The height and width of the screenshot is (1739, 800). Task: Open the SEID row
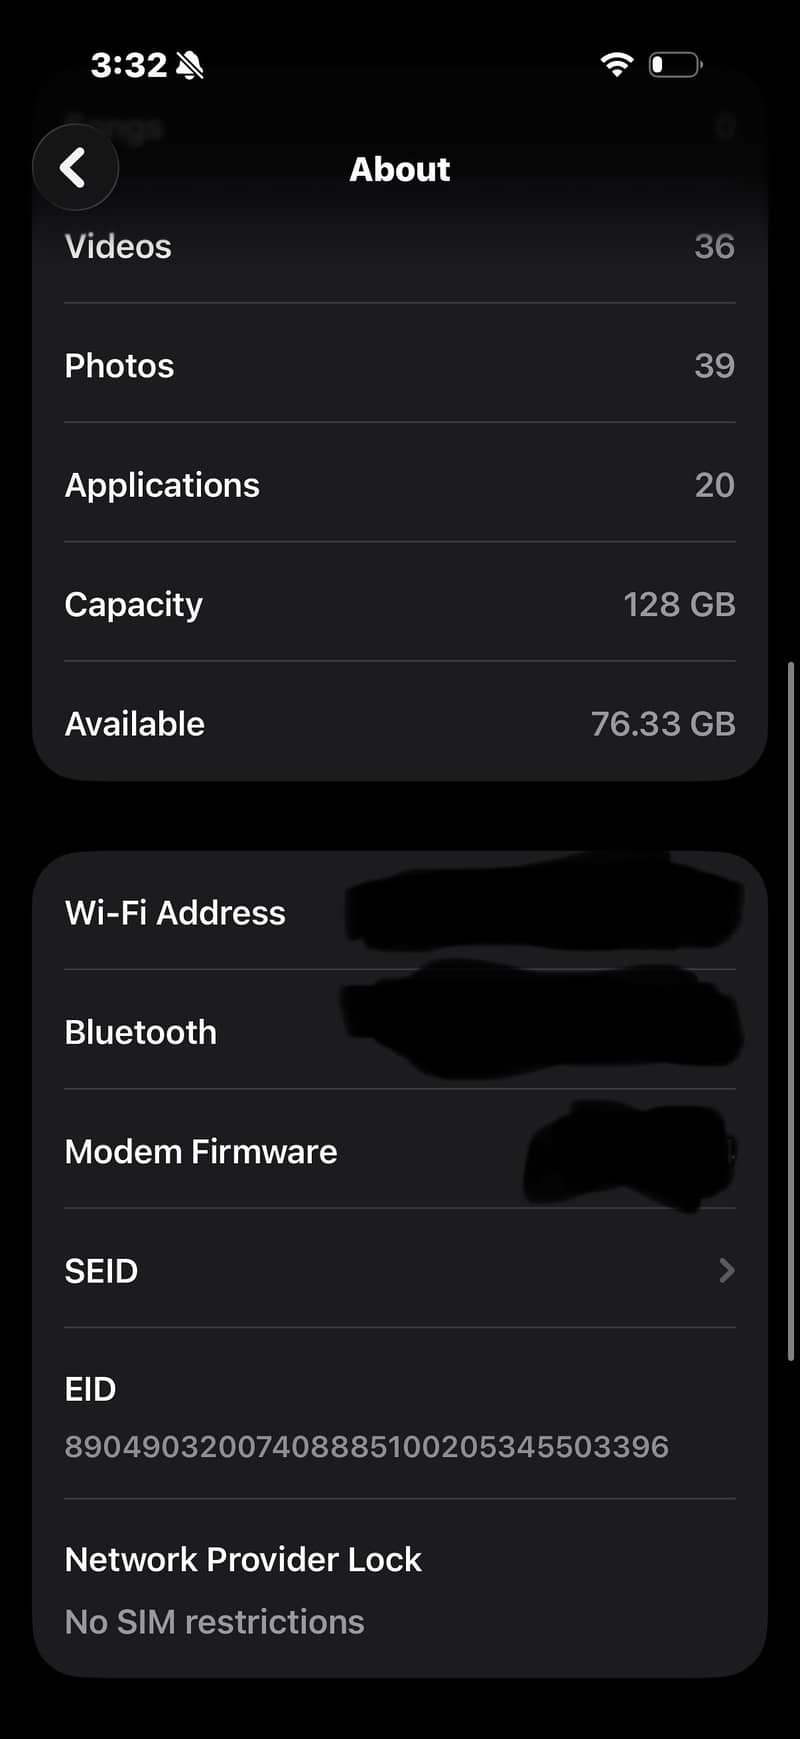pyautogui.click(x=400, y=1270)
